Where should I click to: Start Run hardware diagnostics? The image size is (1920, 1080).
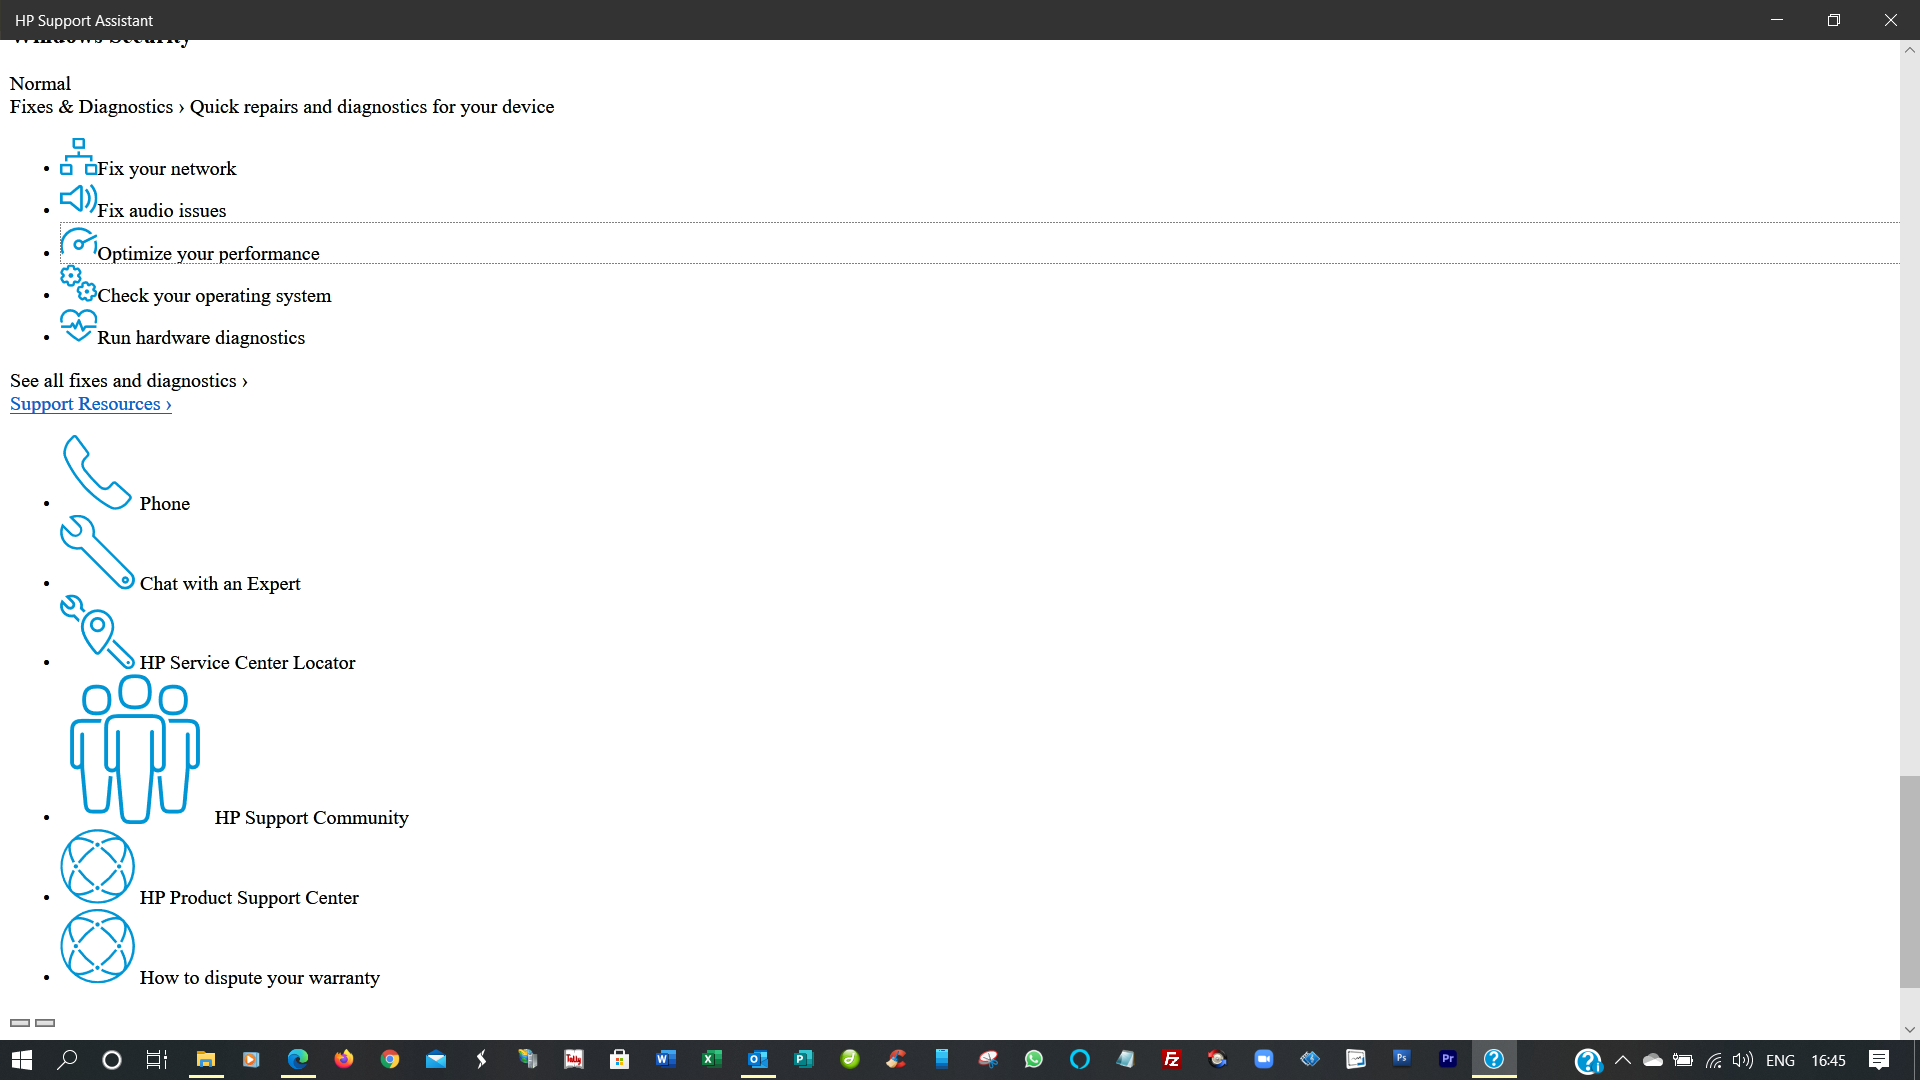(201, 338)
